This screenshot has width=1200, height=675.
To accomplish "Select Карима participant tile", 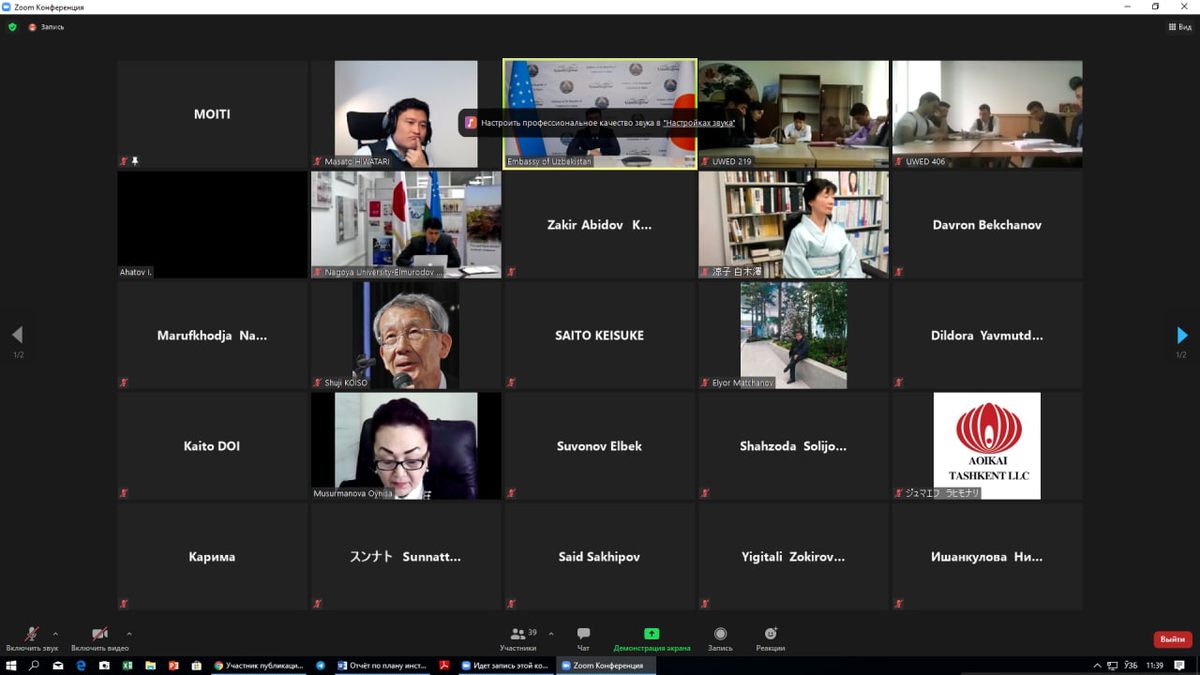I will pos(212,557).
